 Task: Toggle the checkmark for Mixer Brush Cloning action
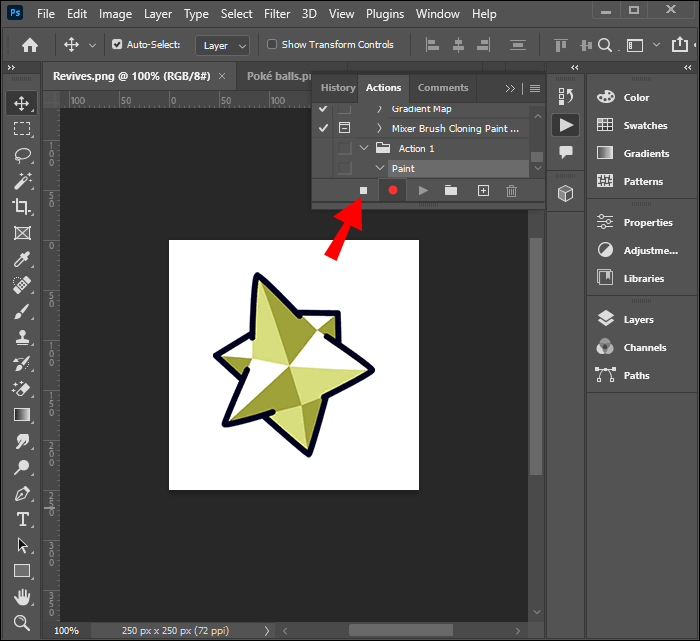click(322, 128)
